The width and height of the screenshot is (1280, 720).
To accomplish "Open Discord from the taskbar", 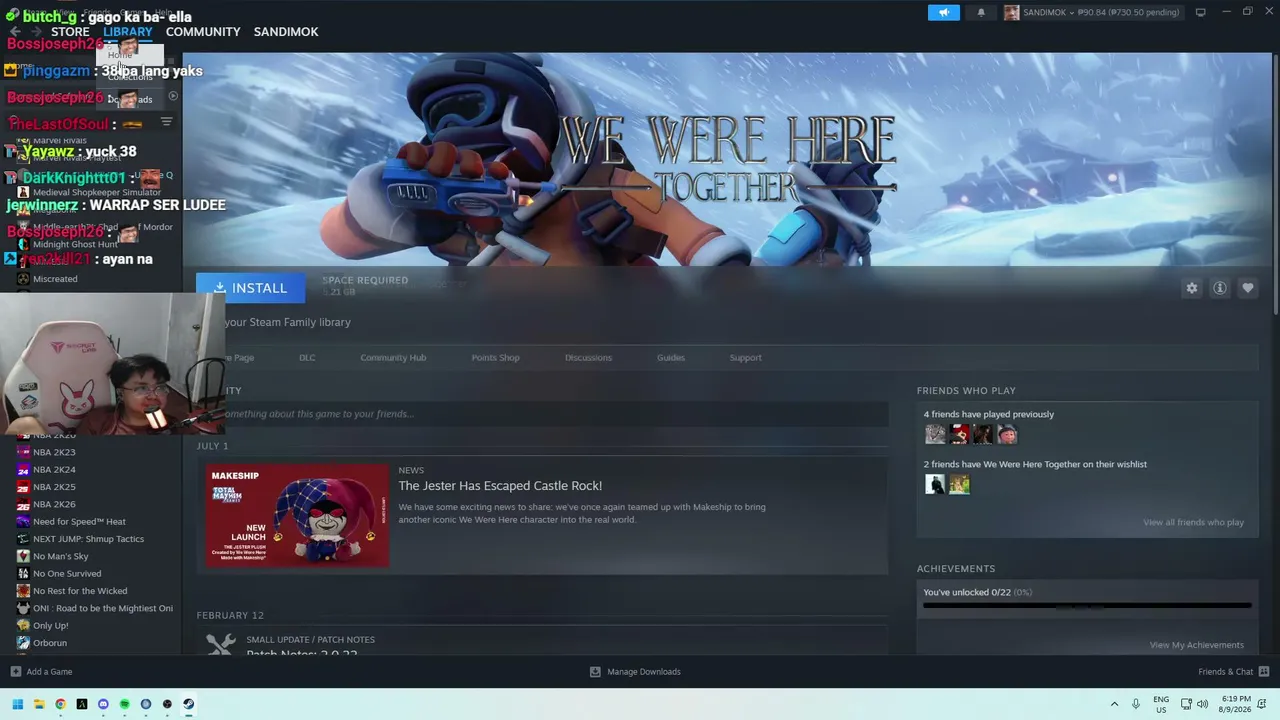I will pos(103,704).
